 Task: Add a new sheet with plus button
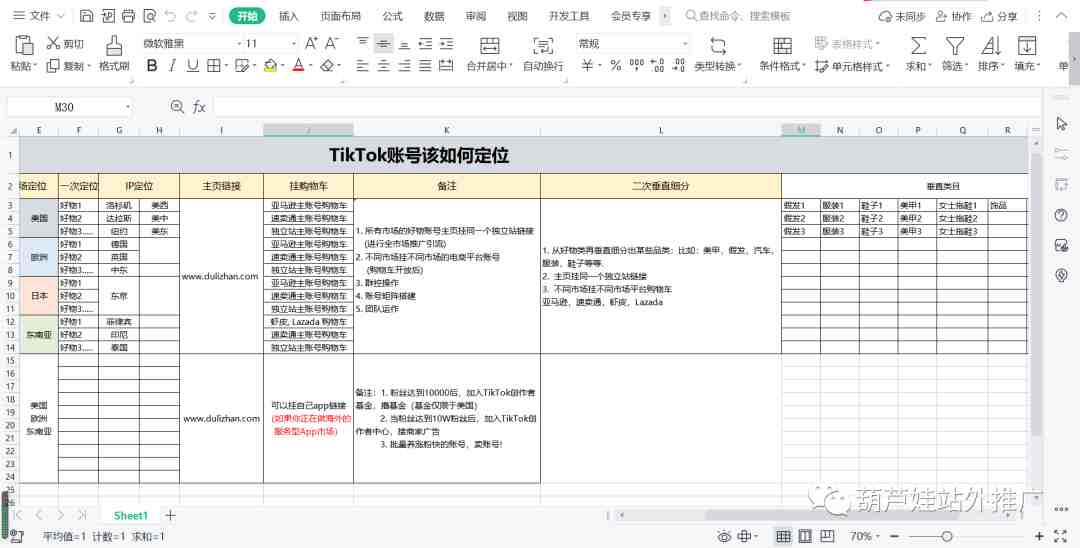click(170, 515)
